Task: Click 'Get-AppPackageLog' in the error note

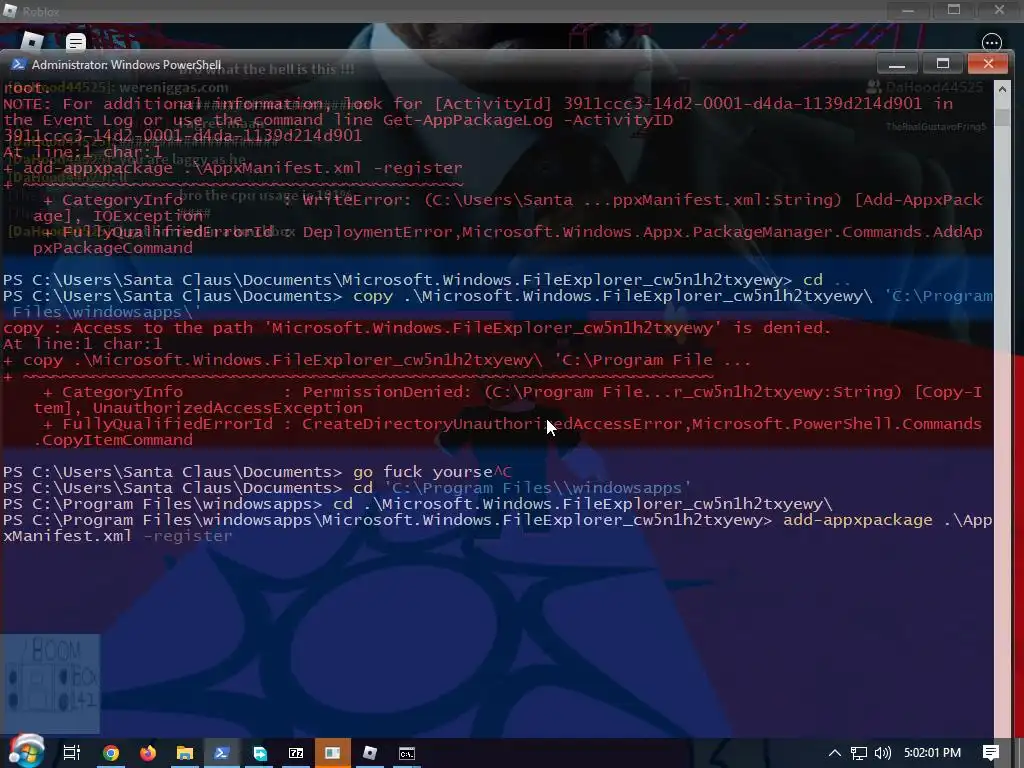Action: (x=468, y=120)
